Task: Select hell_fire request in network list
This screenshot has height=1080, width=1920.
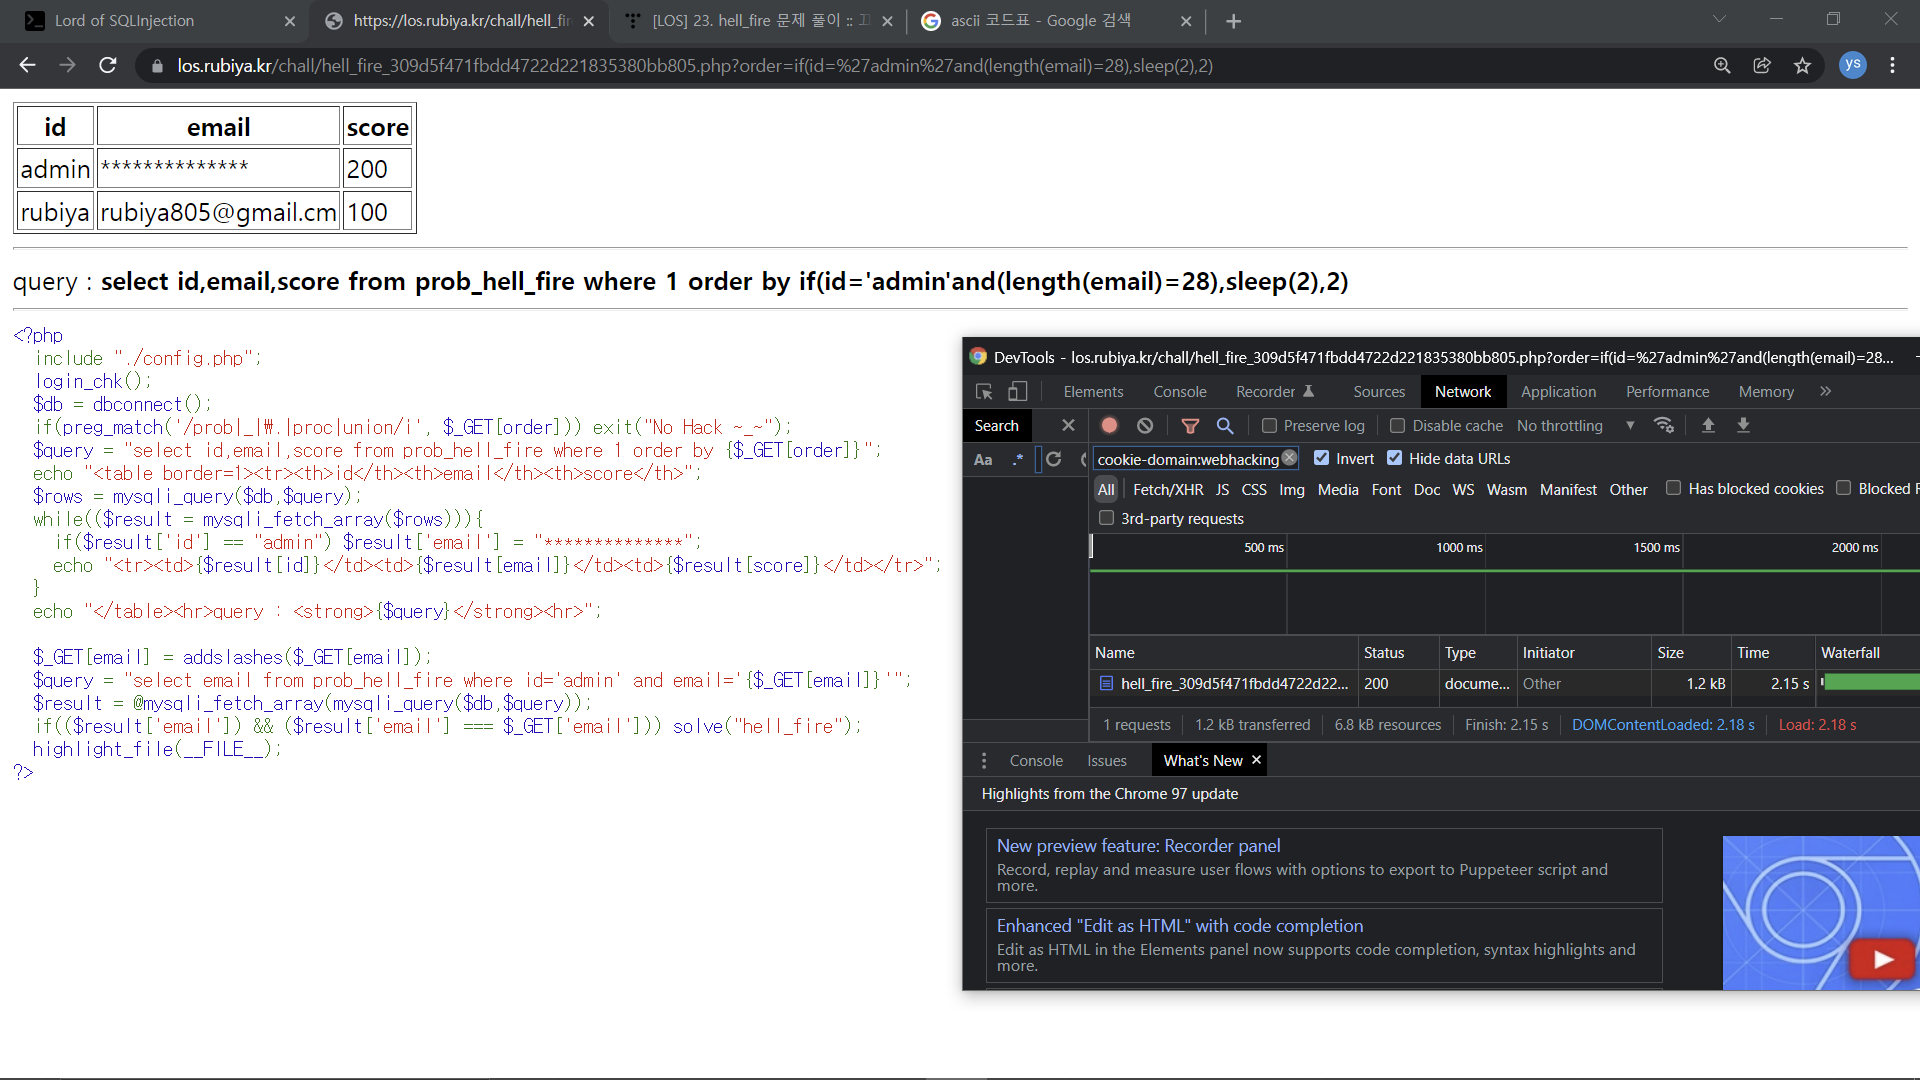Action: (1233, 684)
